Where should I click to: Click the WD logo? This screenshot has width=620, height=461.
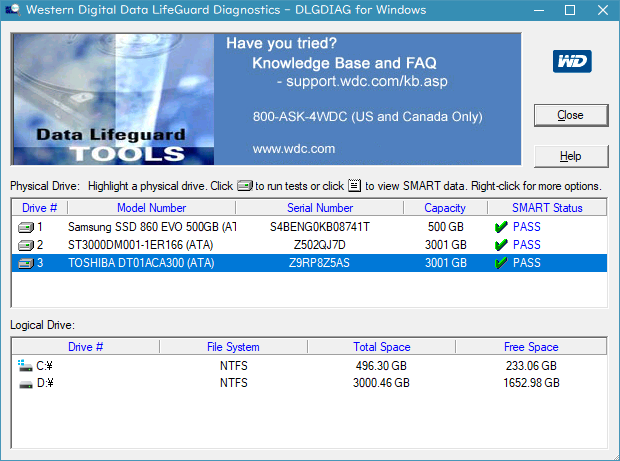pyautogui.click(x=572, y=61)
